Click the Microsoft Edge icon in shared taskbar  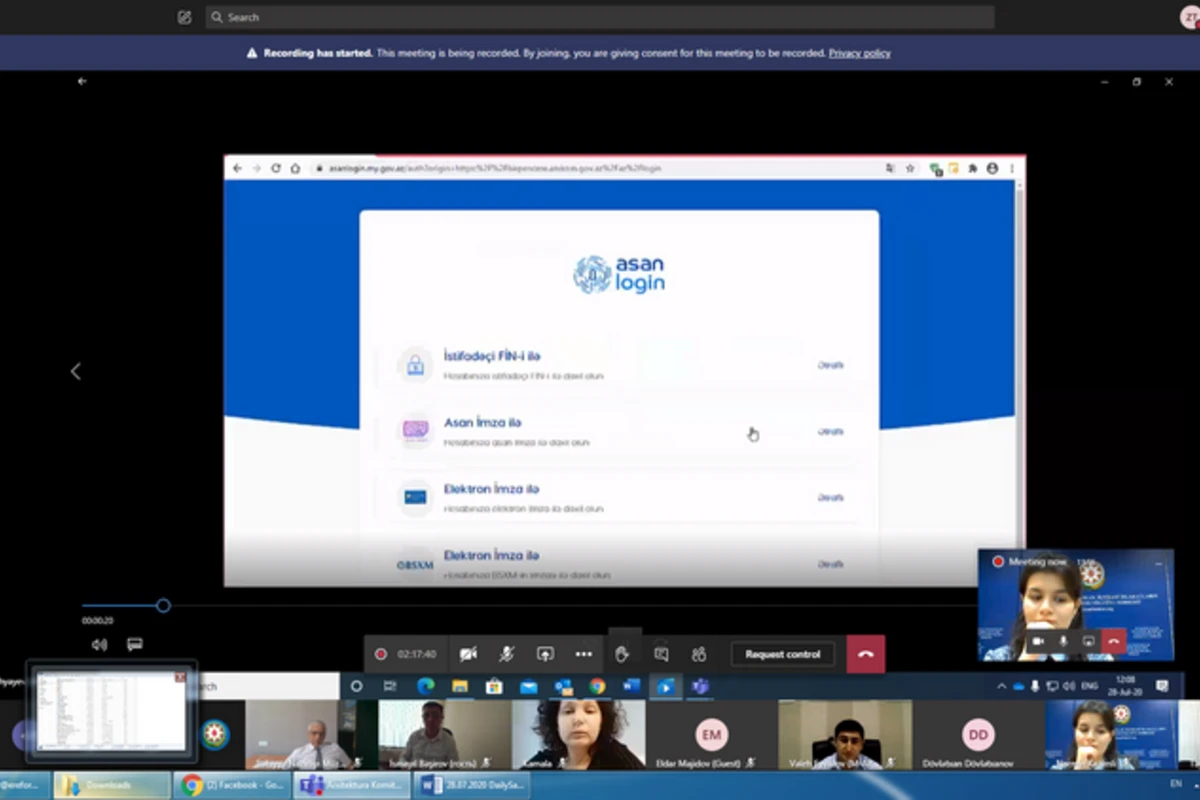pos(425,686)
